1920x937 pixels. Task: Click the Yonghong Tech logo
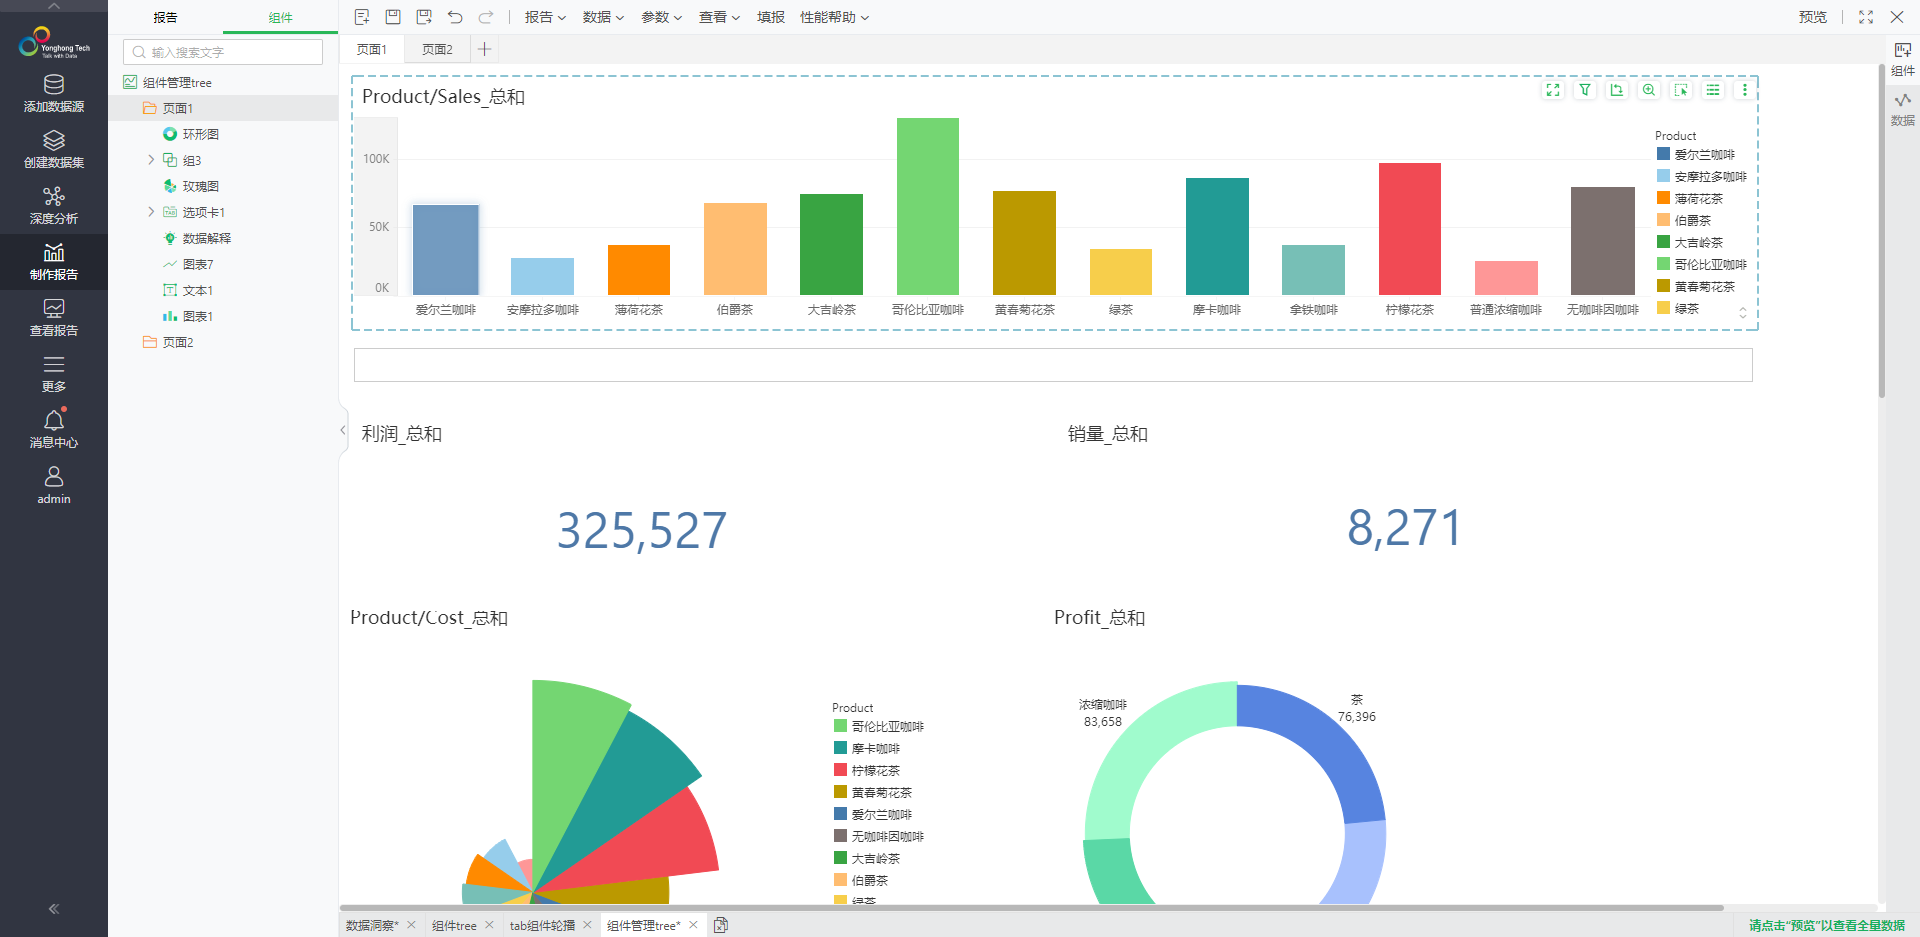click(54, 43)
